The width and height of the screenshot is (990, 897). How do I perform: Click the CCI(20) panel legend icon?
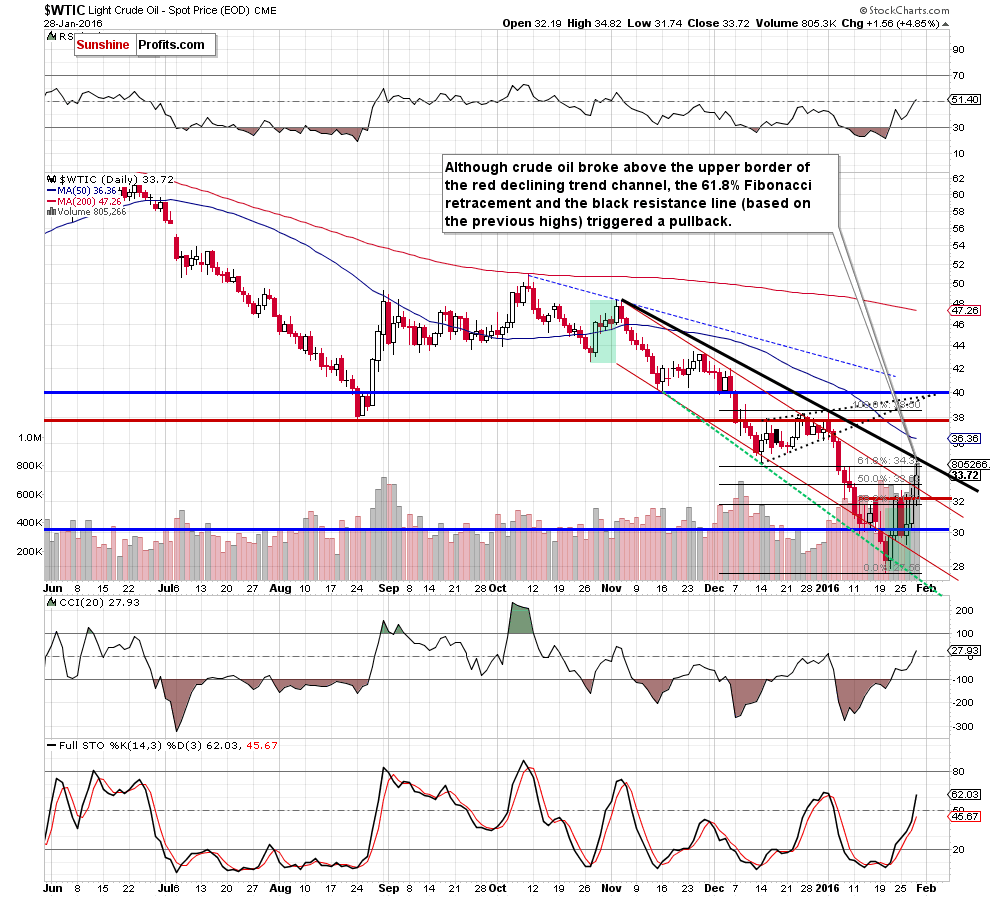[52, 602]
